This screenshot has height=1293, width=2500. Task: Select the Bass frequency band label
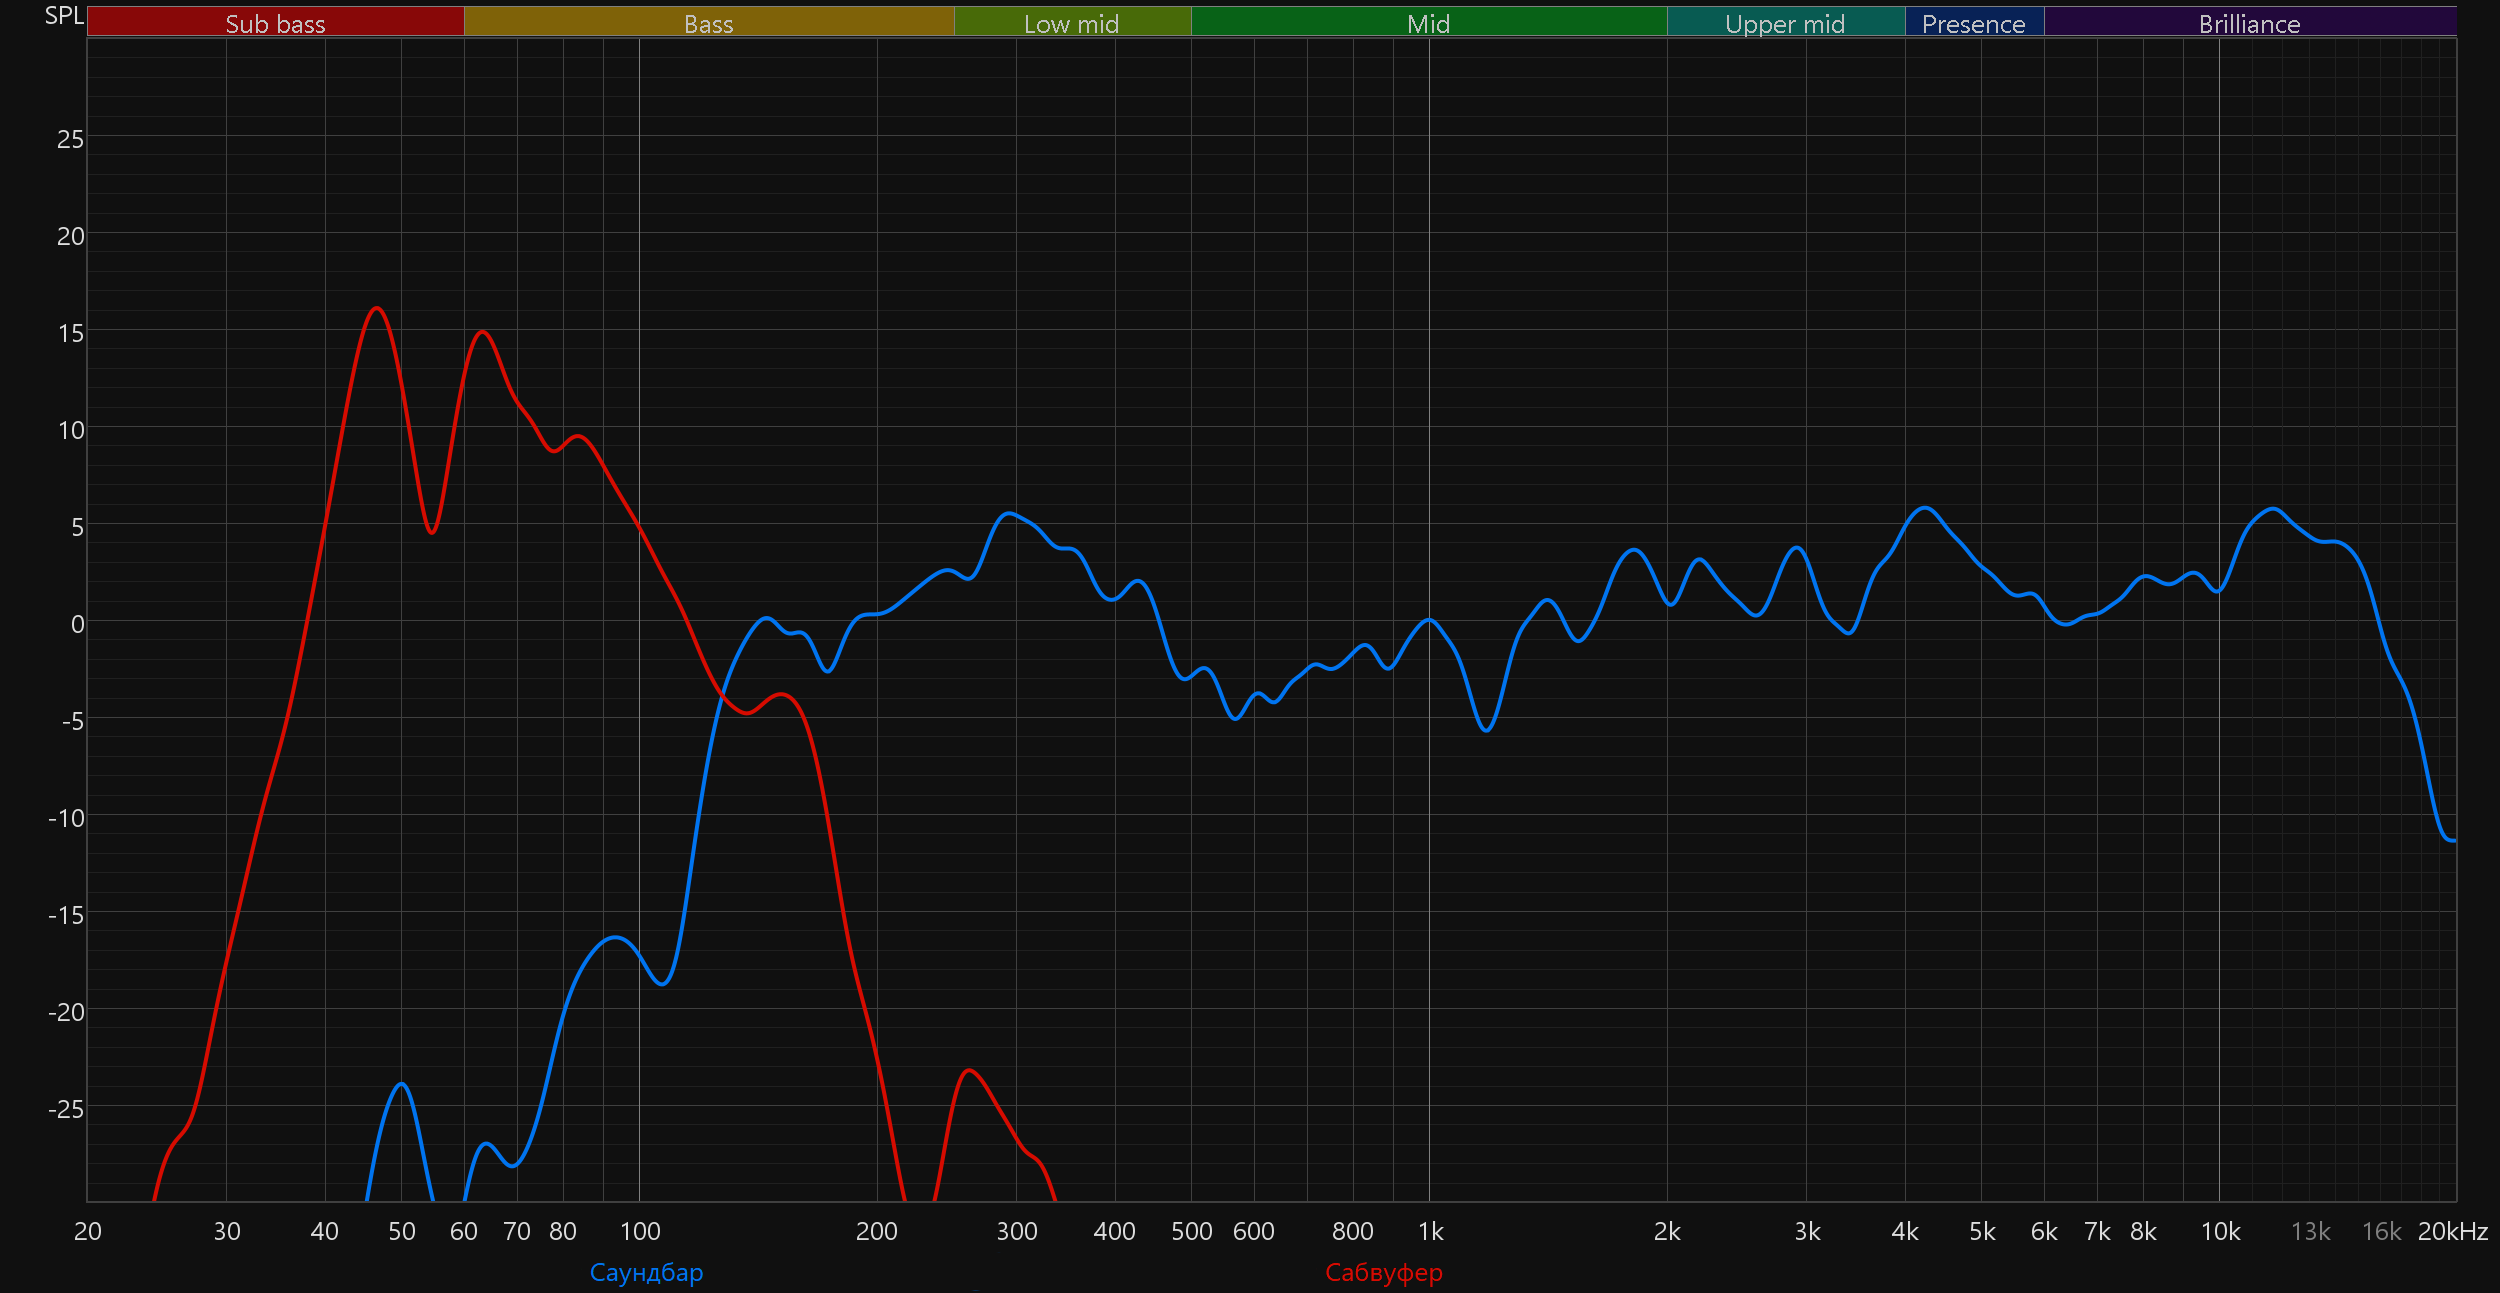[x=708, y=23]
